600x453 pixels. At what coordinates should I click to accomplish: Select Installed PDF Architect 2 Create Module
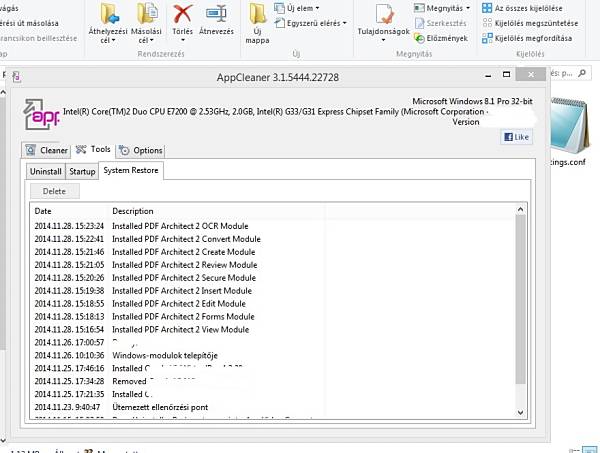[x=274, y=252]
